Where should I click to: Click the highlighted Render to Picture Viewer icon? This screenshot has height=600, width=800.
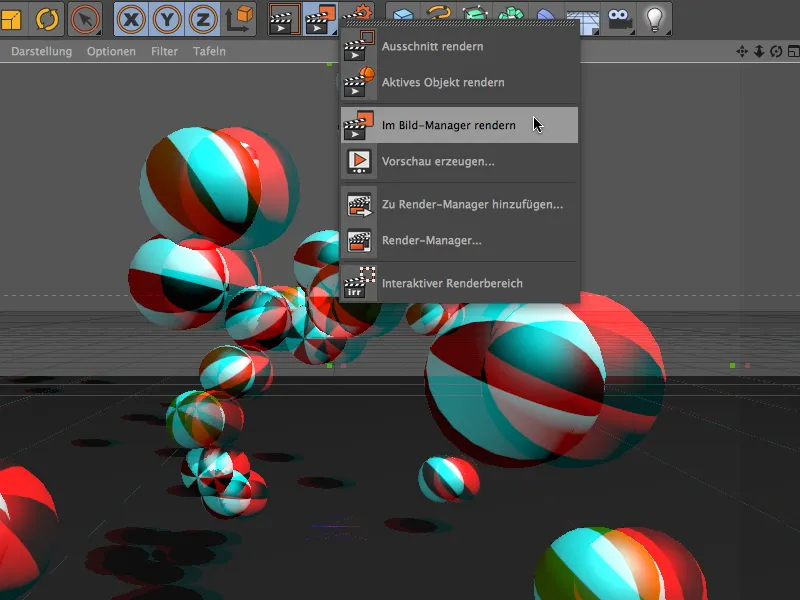point(320,19)
